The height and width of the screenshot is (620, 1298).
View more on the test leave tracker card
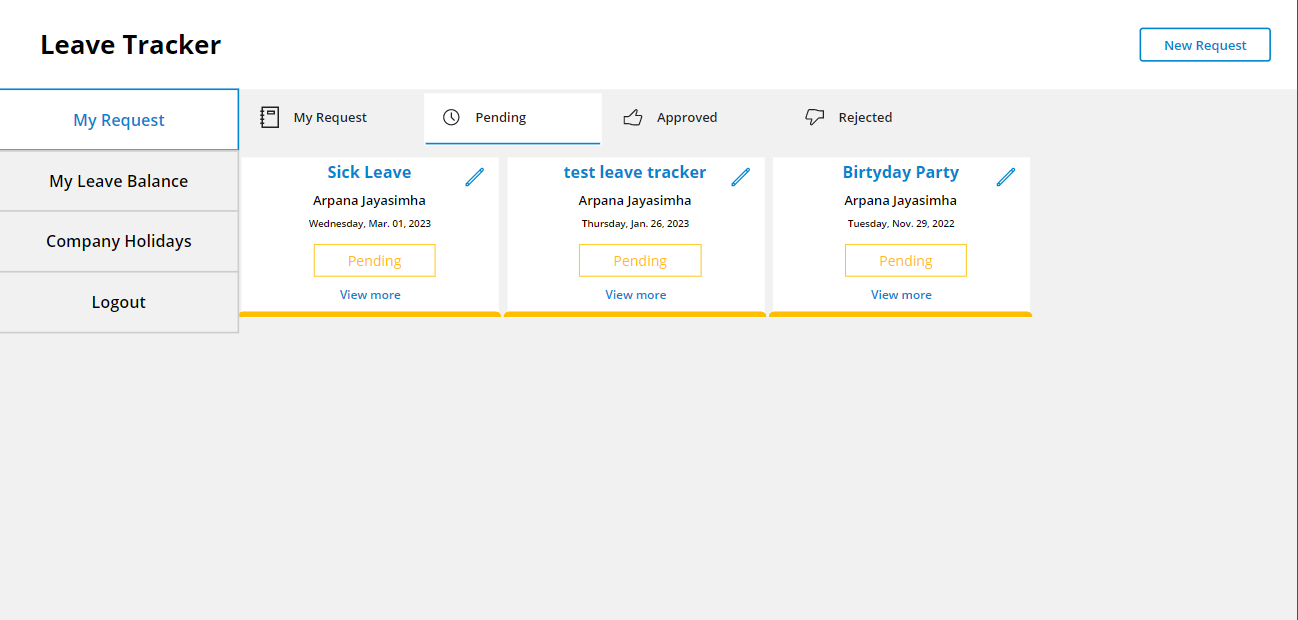click(x=635, y=294)
